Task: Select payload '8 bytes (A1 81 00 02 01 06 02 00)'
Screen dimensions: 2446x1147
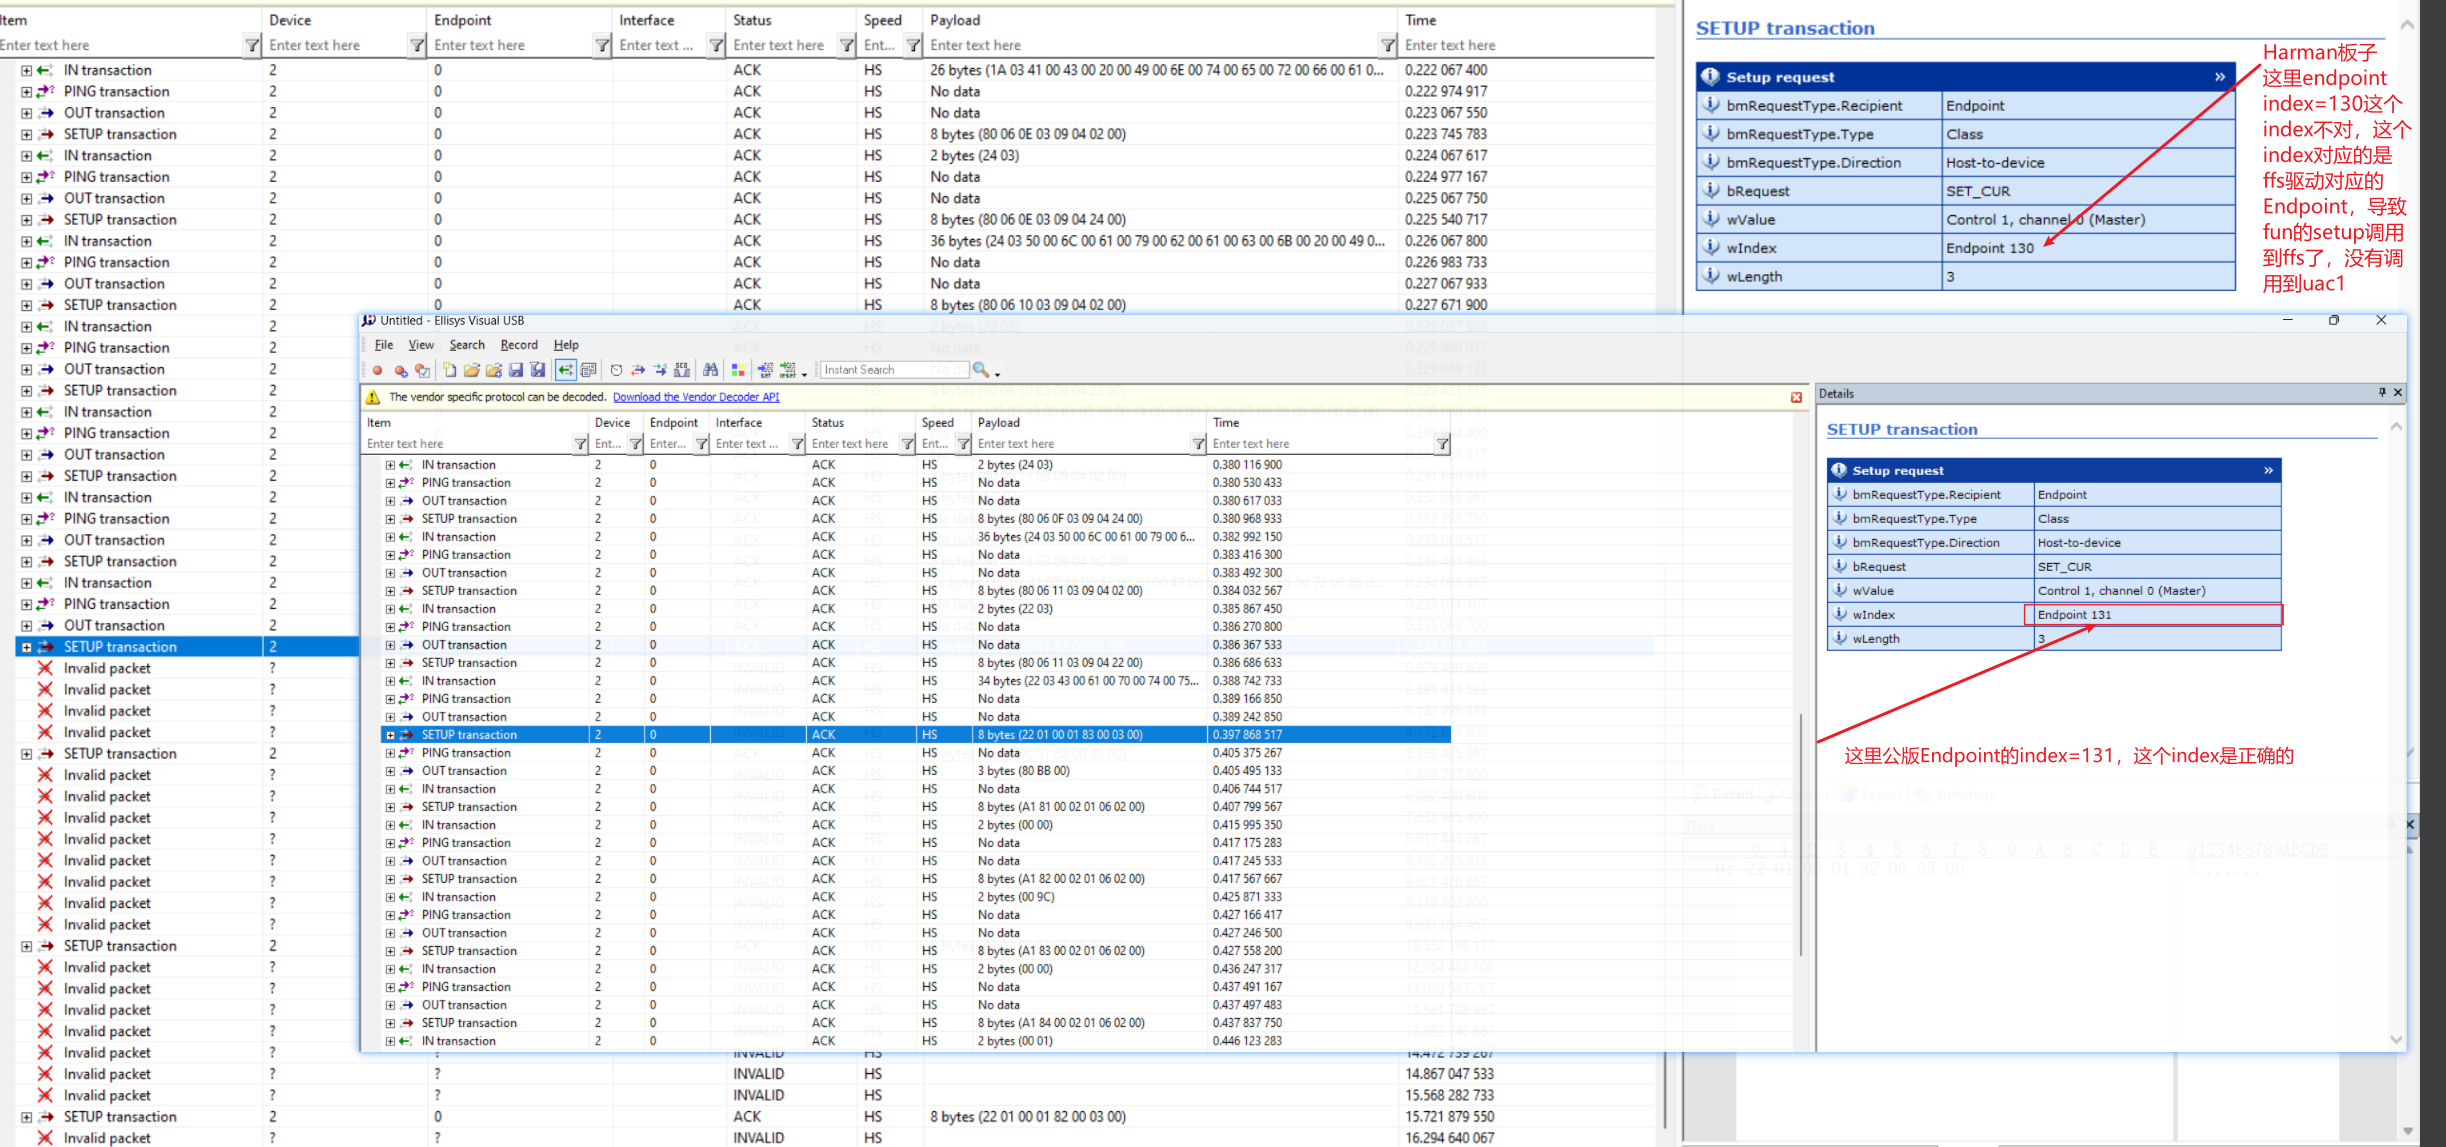Action: pos(1061,807)
